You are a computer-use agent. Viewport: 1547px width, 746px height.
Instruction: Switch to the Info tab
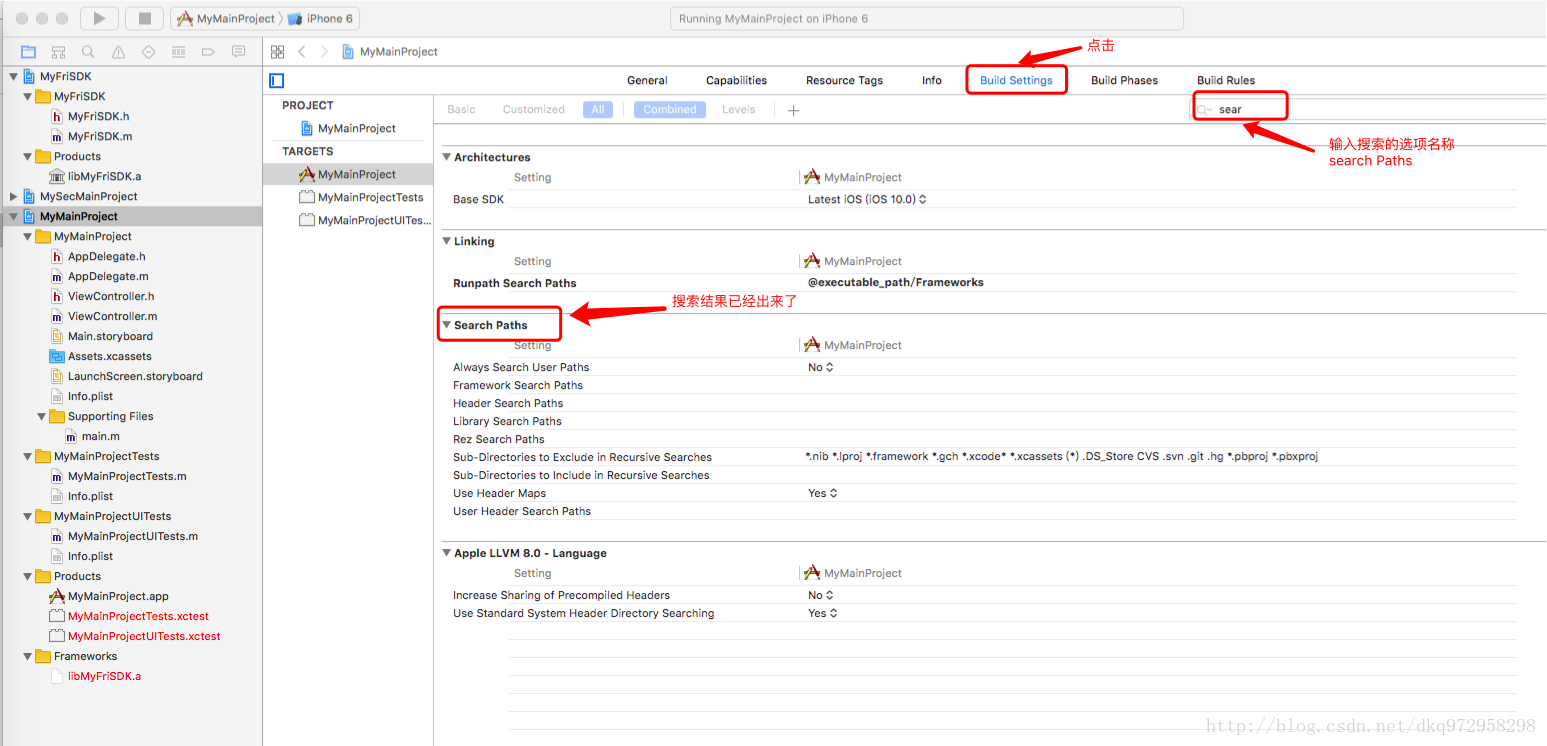click(x=932, y=80)
